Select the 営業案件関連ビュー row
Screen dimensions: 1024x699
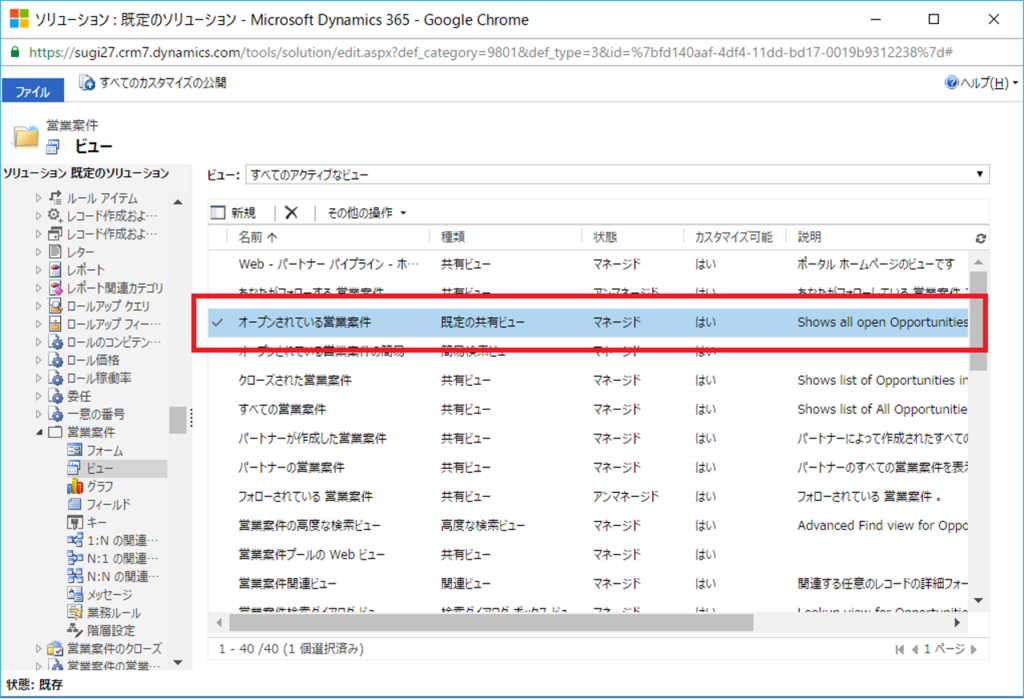pyautogui.click(x=588, y=583)
